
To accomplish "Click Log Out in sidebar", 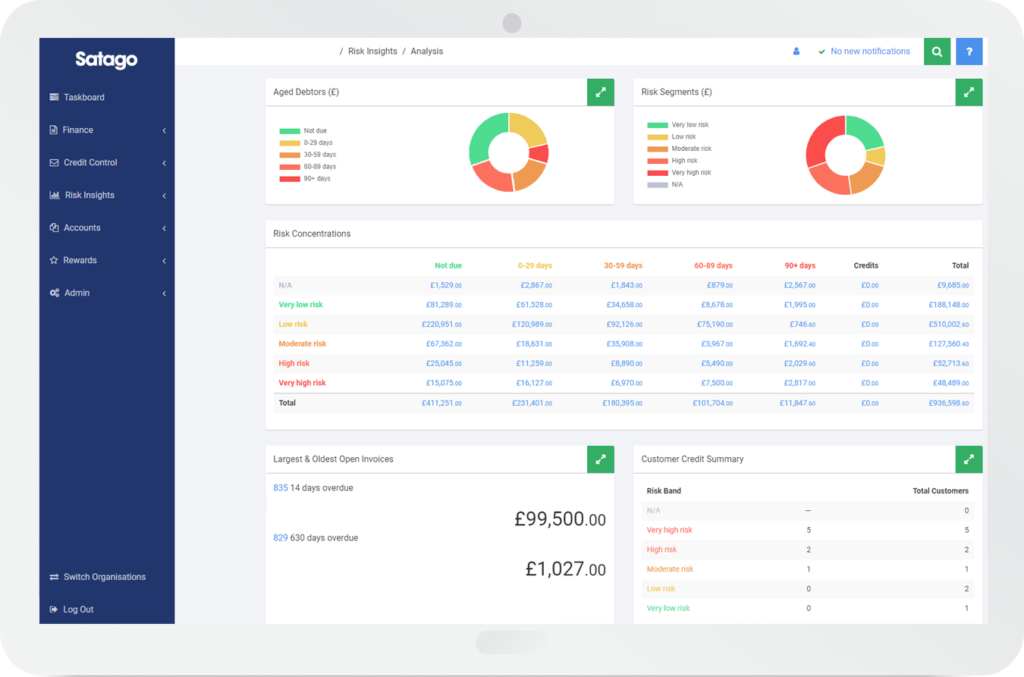I will tap(78, 609).
